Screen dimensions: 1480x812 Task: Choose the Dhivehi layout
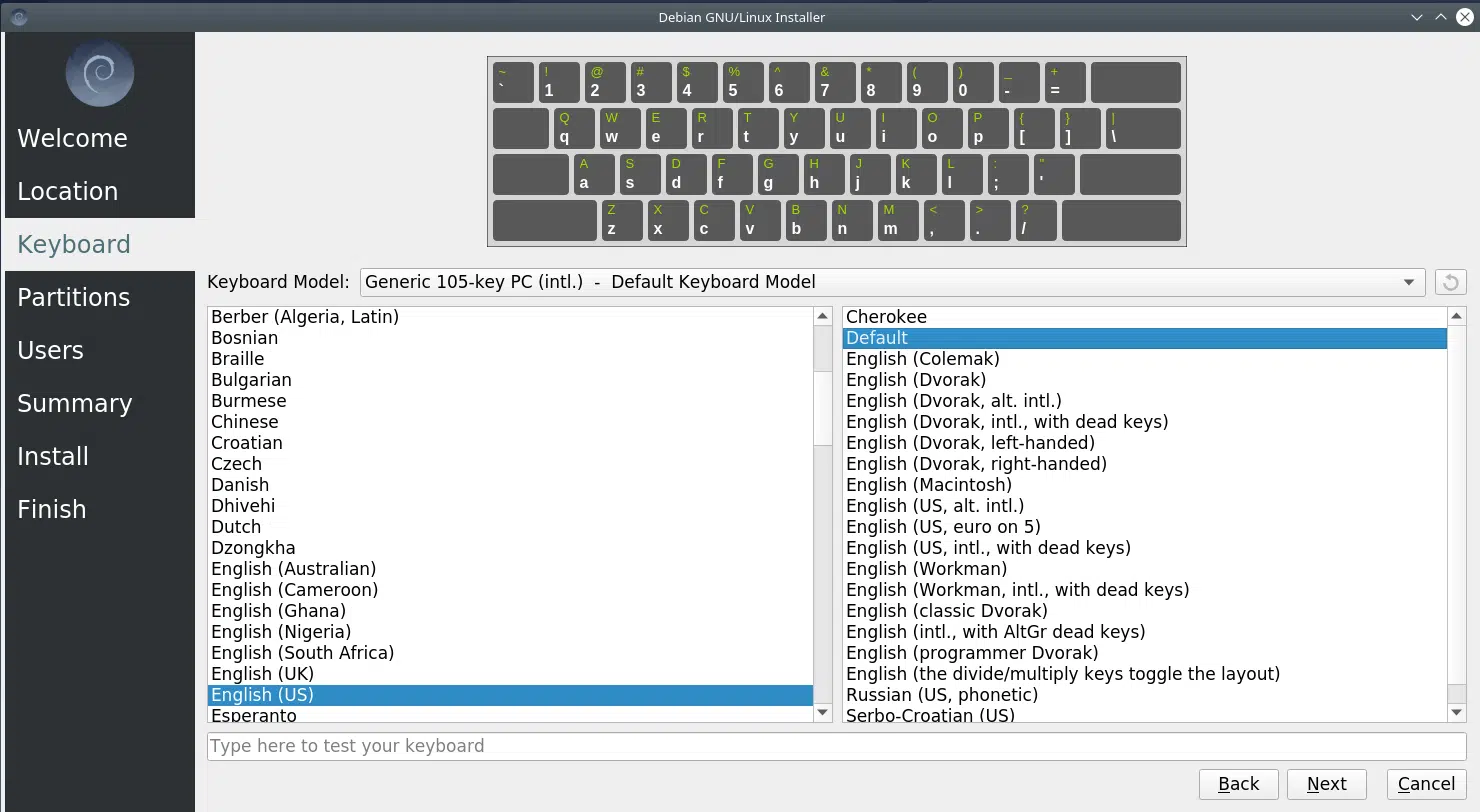coord(510,506)
